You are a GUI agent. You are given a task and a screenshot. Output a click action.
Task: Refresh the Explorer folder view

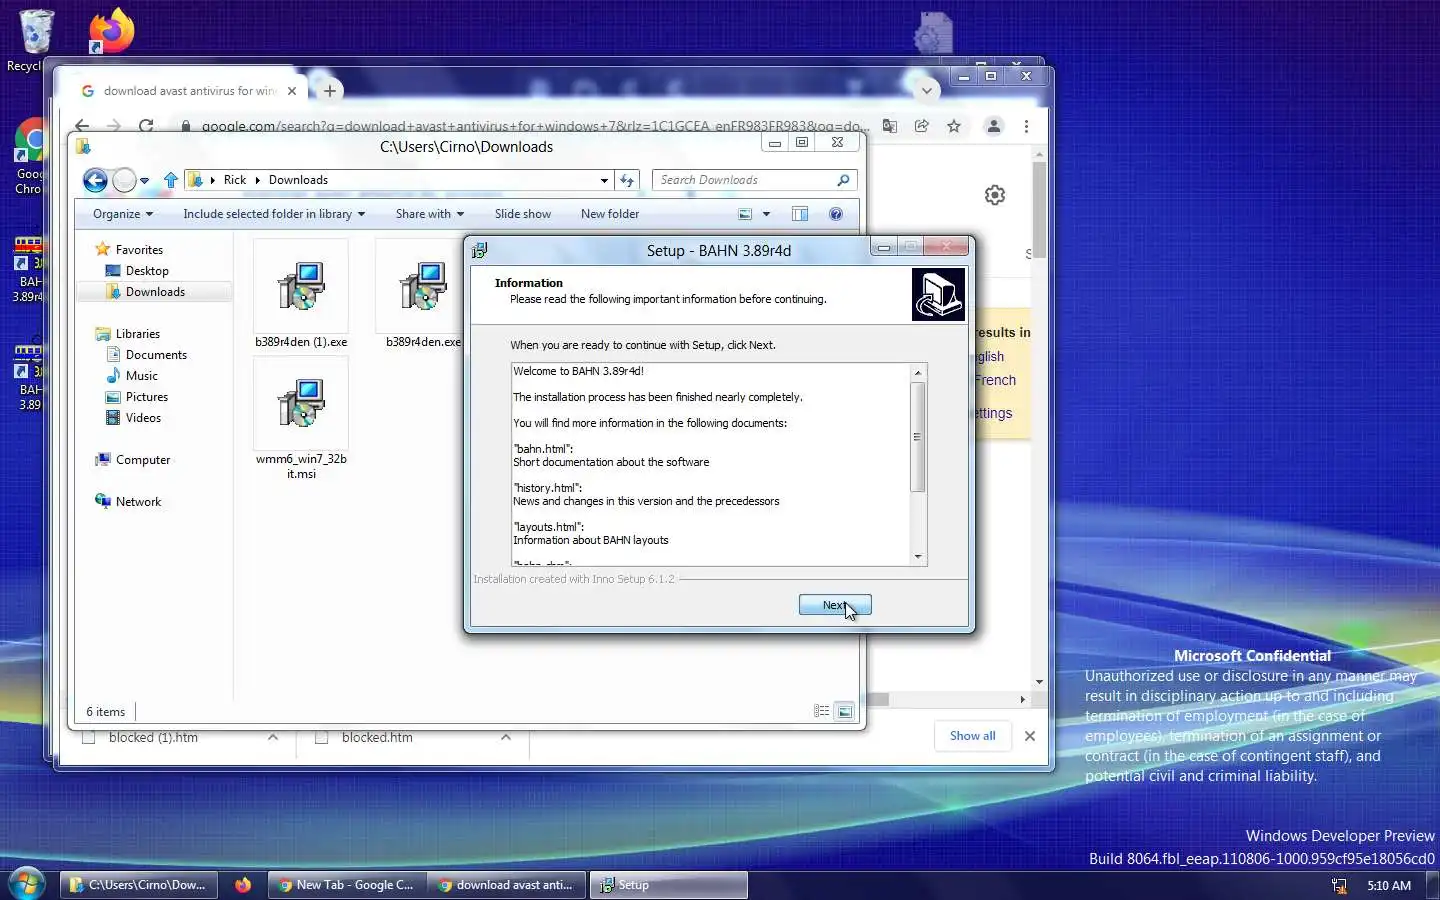[x=627, y=180]
